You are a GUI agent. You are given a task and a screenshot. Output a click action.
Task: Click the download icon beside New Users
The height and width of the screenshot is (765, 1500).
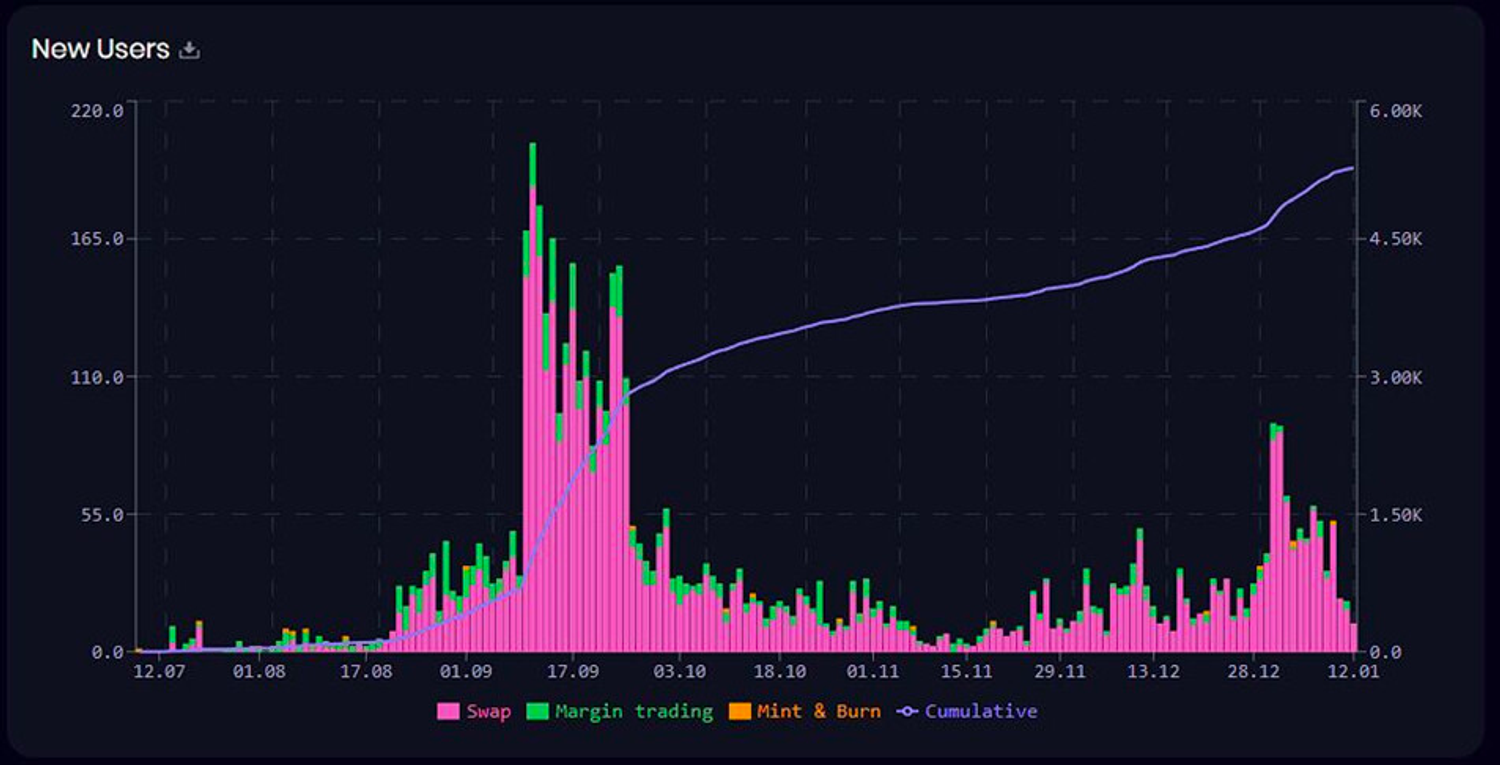pos(189,50)
